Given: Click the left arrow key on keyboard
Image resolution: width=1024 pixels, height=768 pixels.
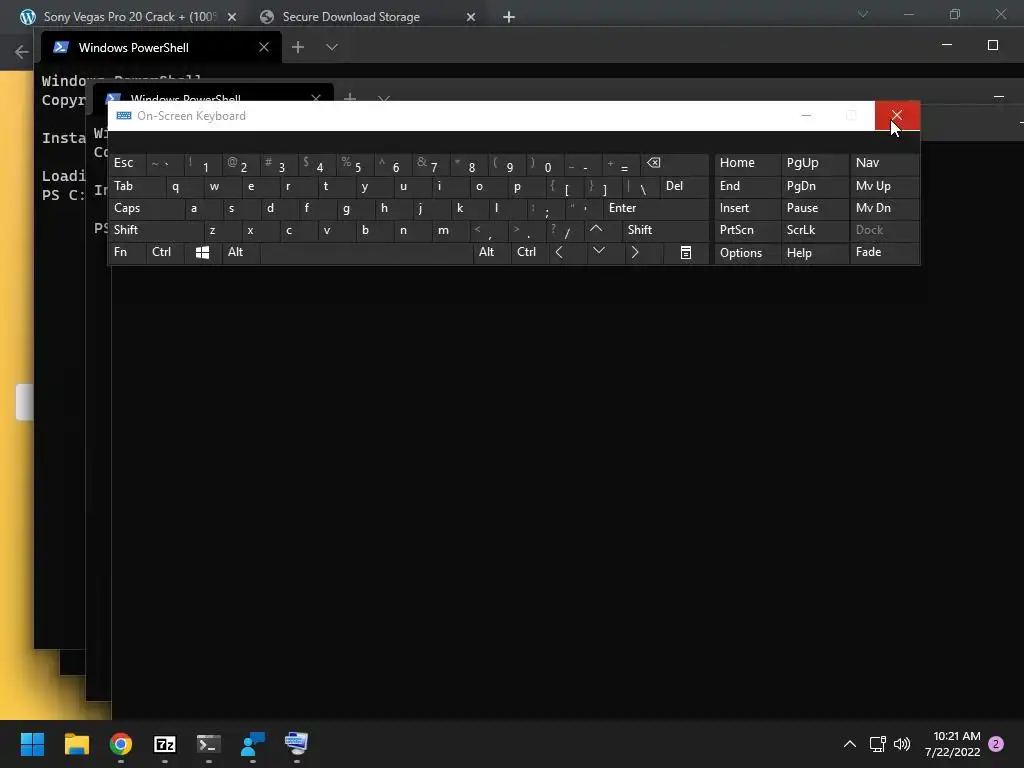Looking at the screenshot, I should click(x=559, y=253).
